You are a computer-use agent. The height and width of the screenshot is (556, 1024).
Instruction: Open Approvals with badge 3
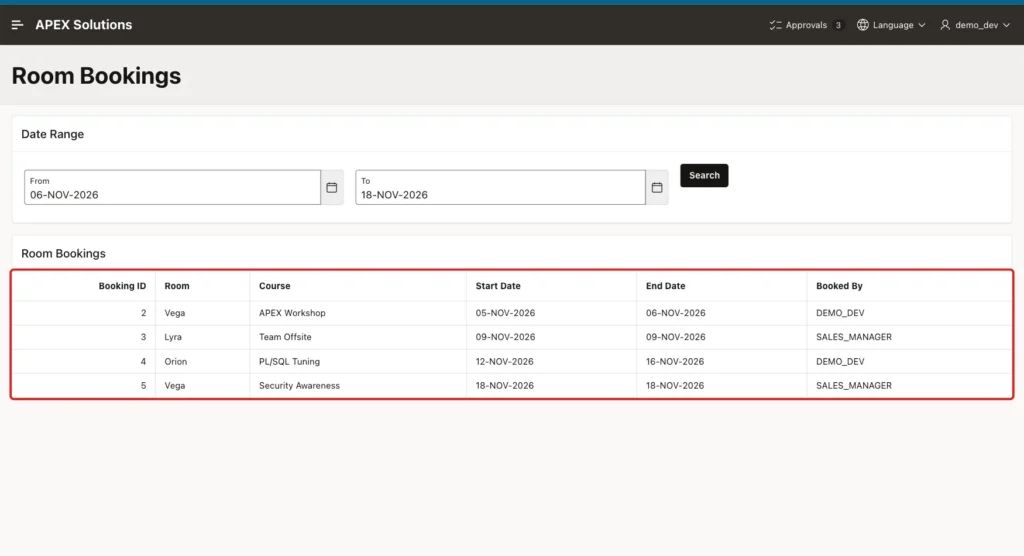click(807, 25)
